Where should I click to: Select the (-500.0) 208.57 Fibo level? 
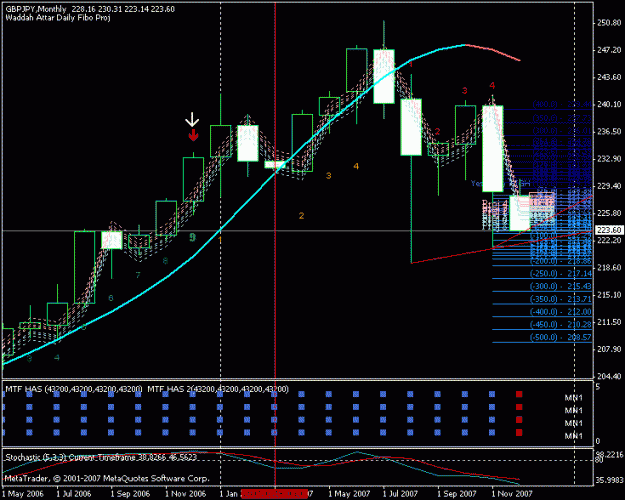coord(561,338)
